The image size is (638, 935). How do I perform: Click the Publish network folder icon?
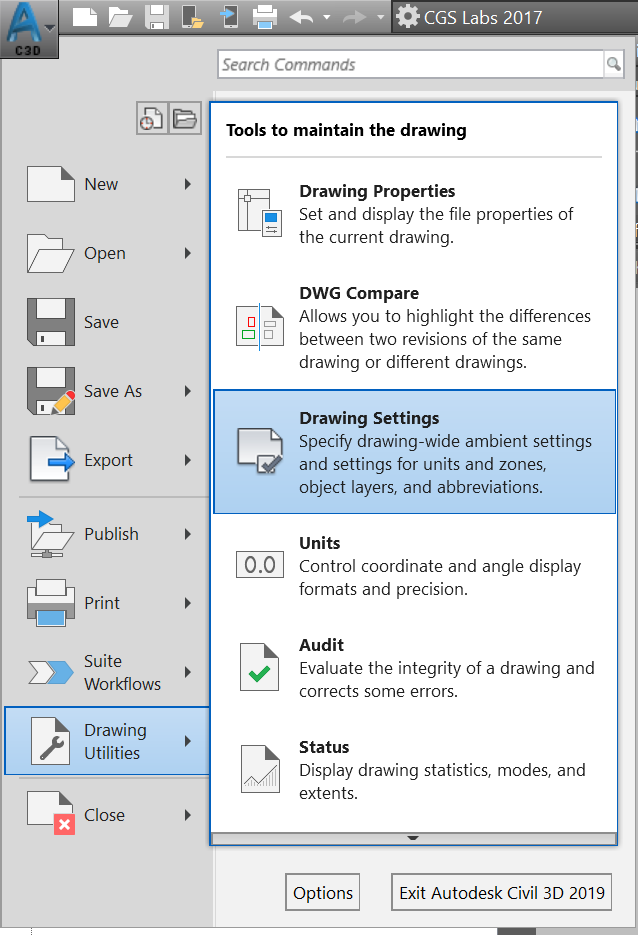51,534
